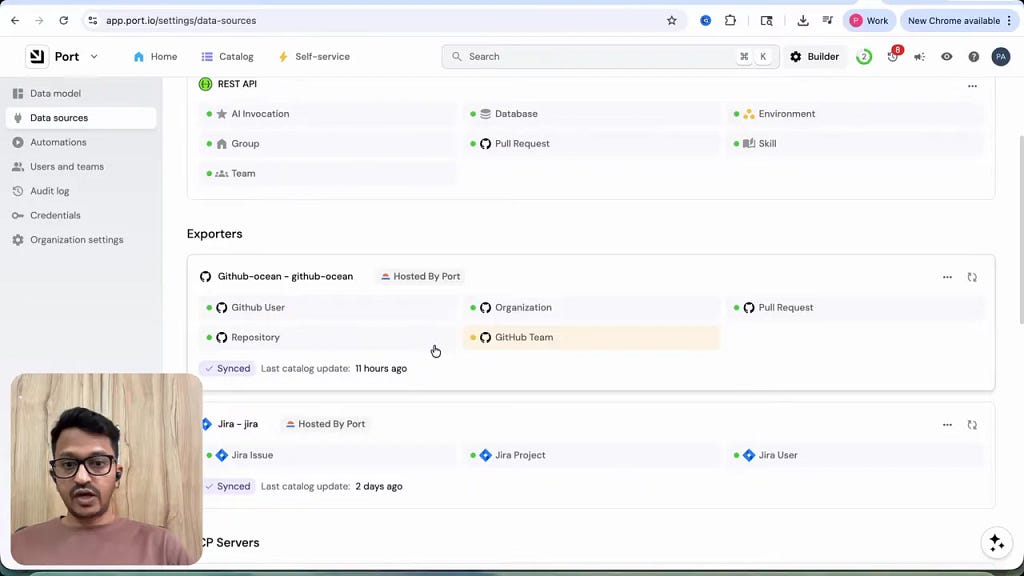Open Users and teams in sidebar
The image size is (1024, 576).
81,167
